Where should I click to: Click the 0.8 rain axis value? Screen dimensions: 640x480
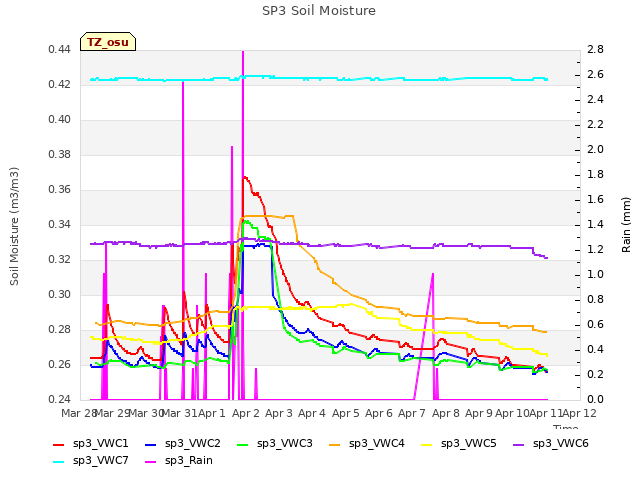[595, 300]
